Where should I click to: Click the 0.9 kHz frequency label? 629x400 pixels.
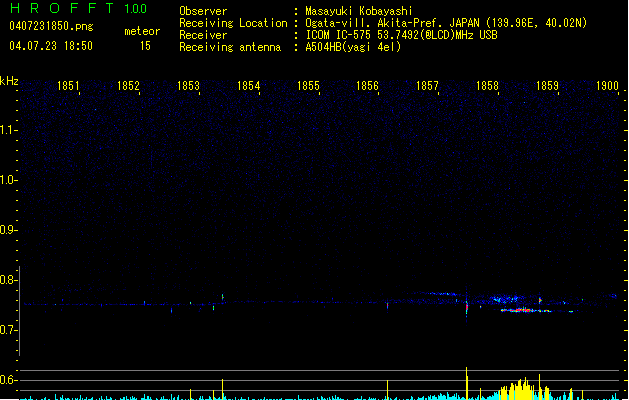click(8, 230)
